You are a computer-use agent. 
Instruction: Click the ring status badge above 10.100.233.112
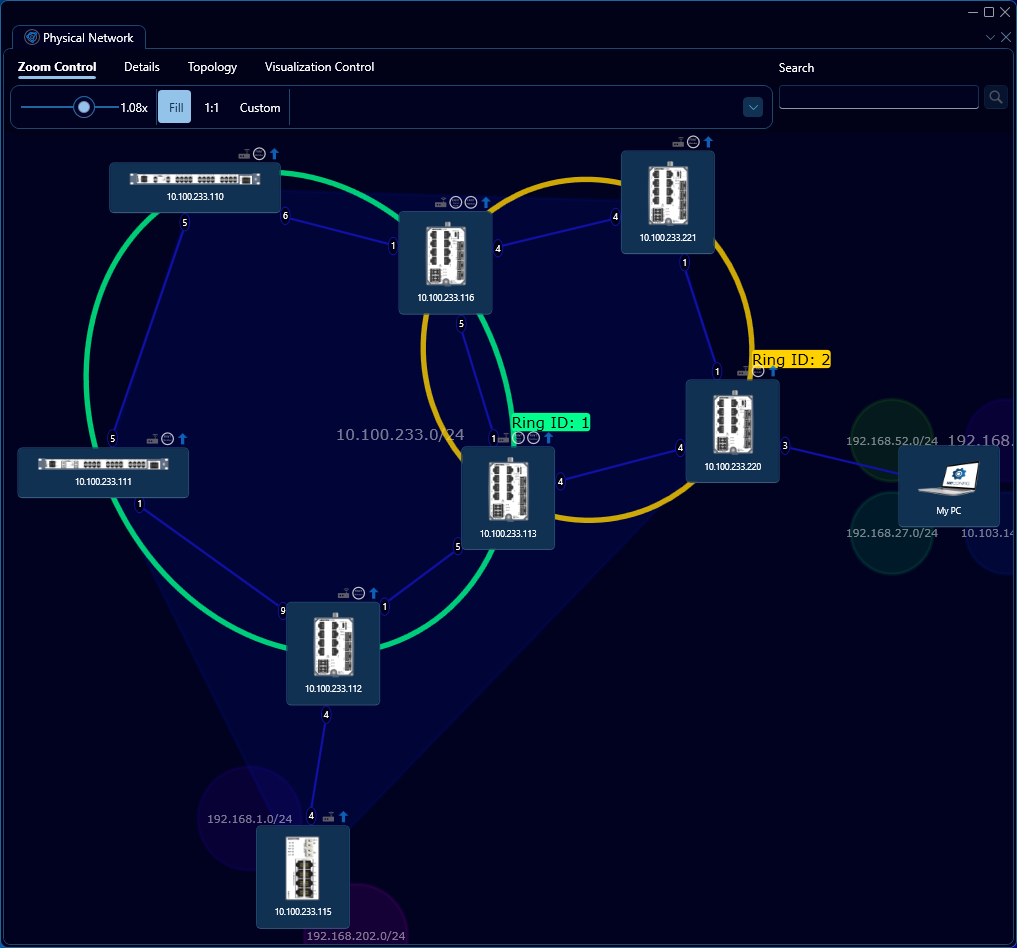pos(359,593)
